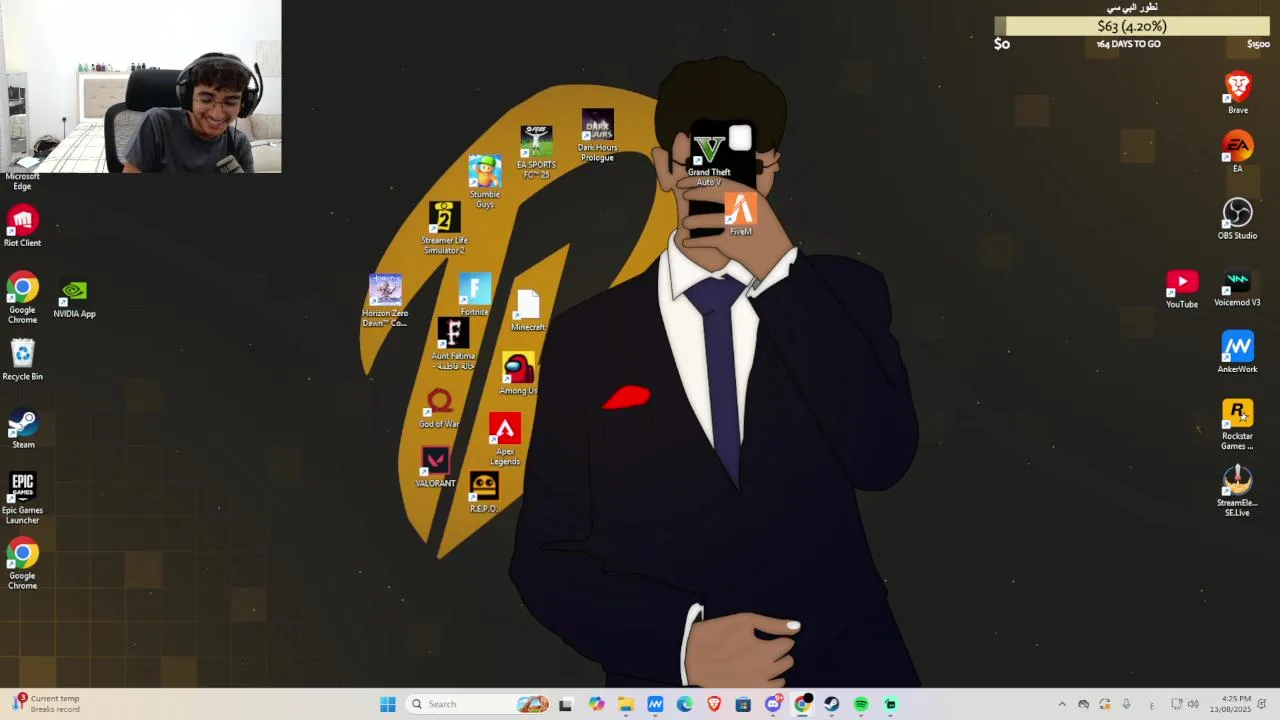
Task: Launch the Steam desktop shortcut
Action: 23,429
